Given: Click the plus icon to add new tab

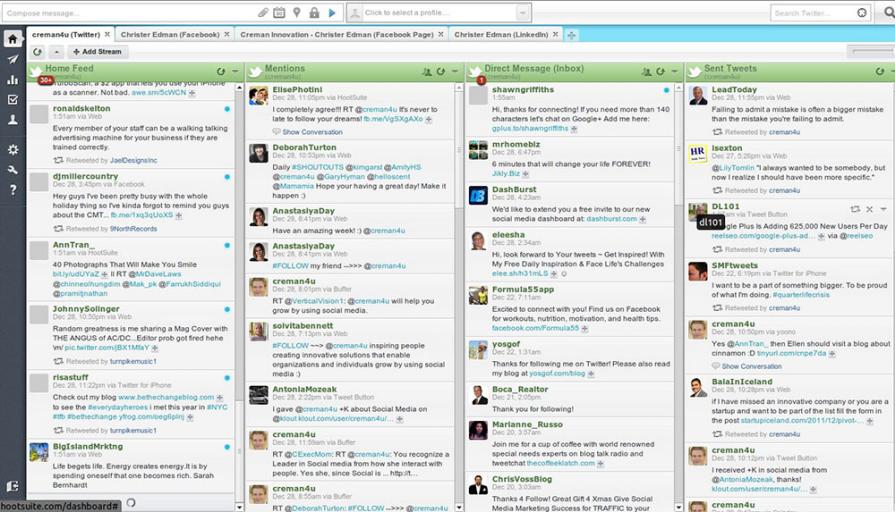Looking at the screenshot, I should [571, 35].
